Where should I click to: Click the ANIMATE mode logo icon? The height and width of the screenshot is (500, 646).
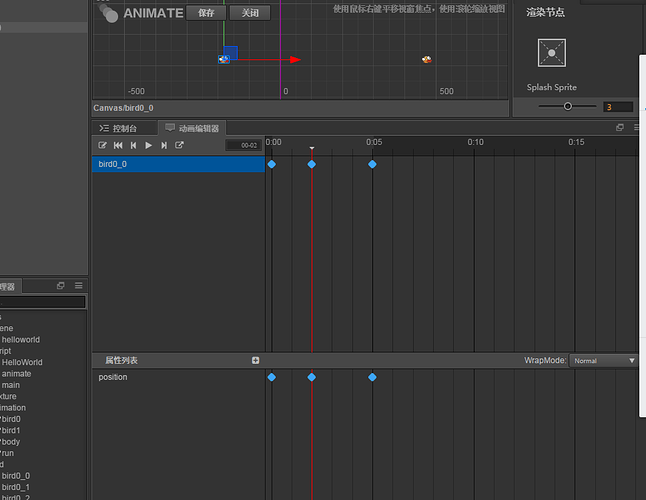pyautogui.click(x=109, y=13)
